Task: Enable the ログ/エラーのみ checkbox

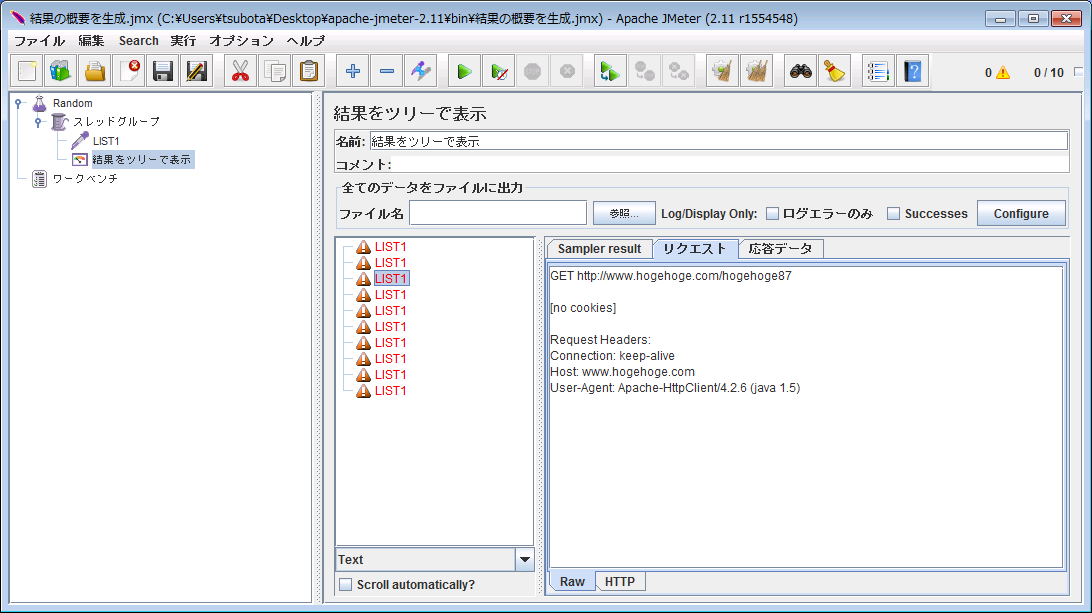Action: (x=772, y=213)
